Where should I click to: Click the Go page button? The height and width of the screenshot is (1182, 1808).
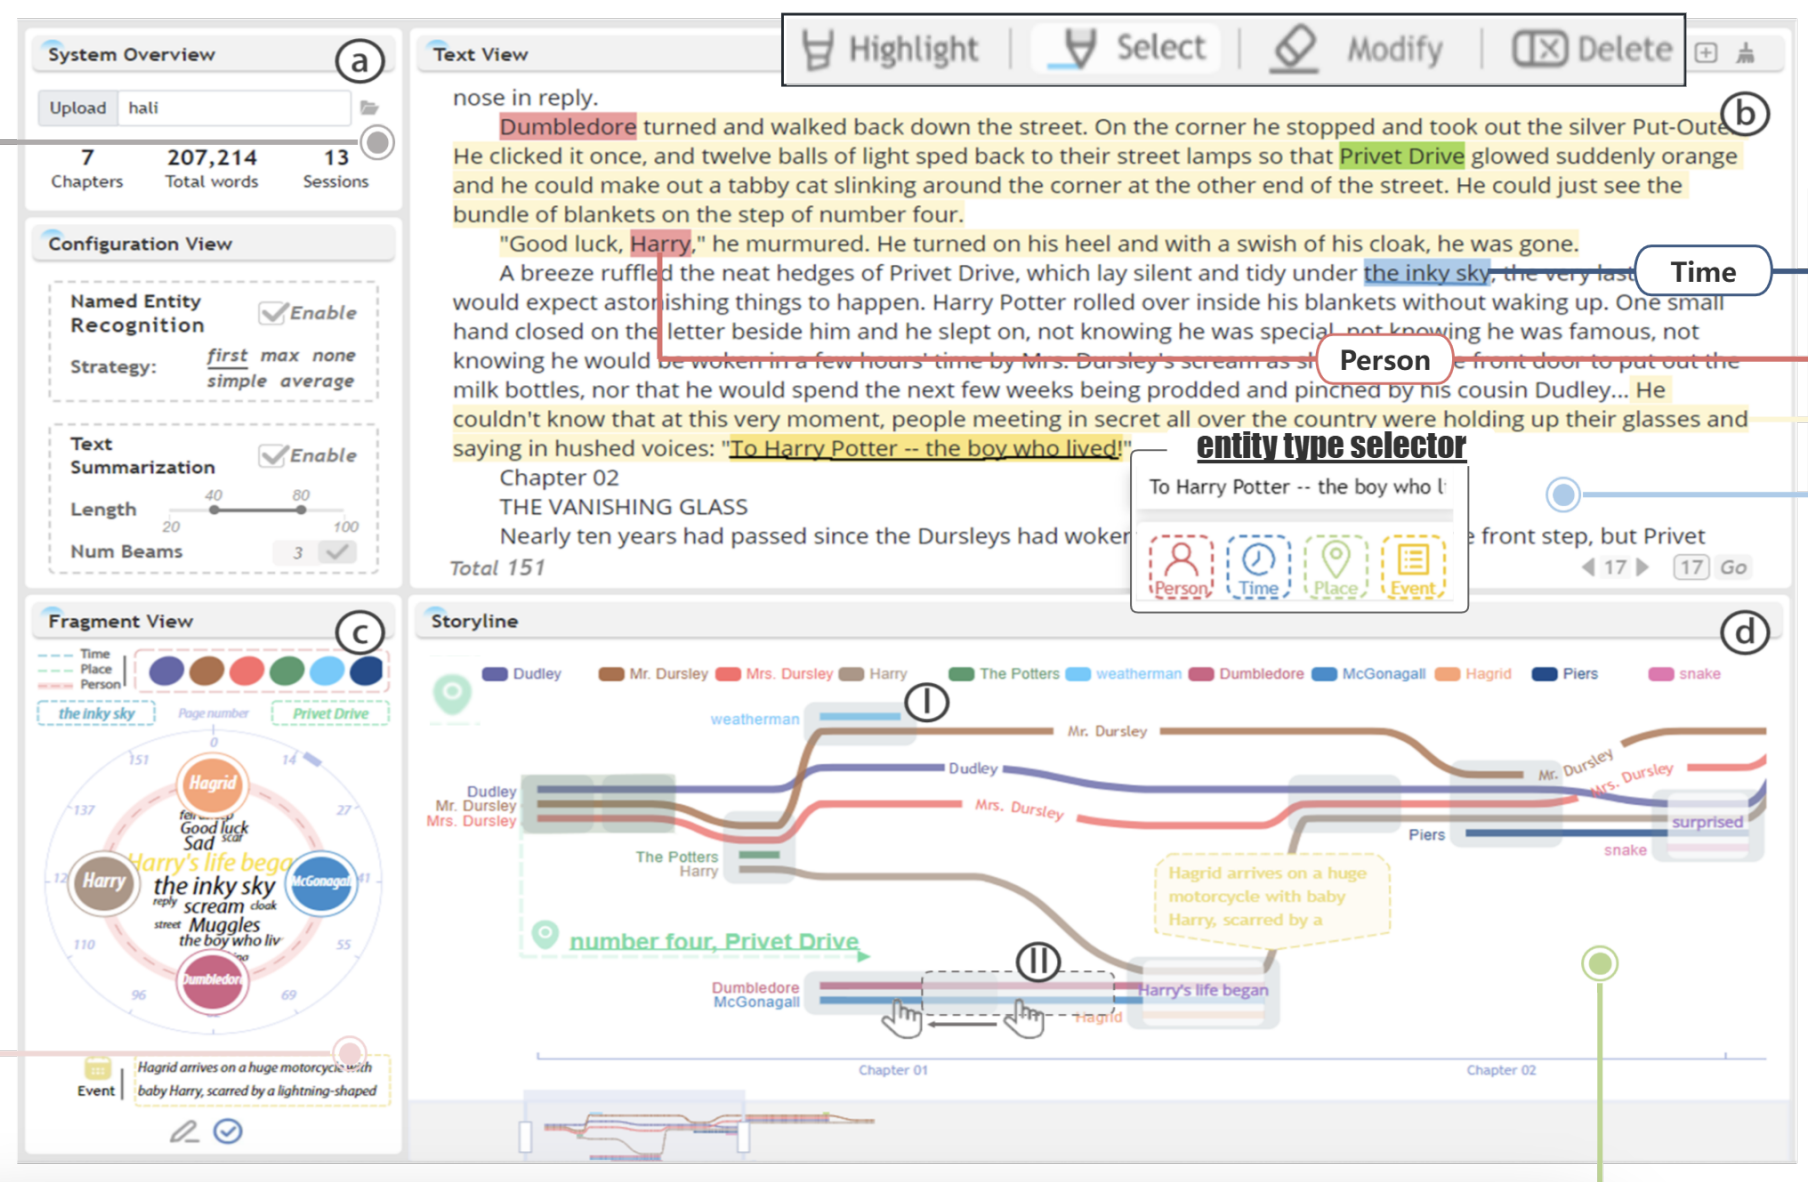tap(1733, 567)
